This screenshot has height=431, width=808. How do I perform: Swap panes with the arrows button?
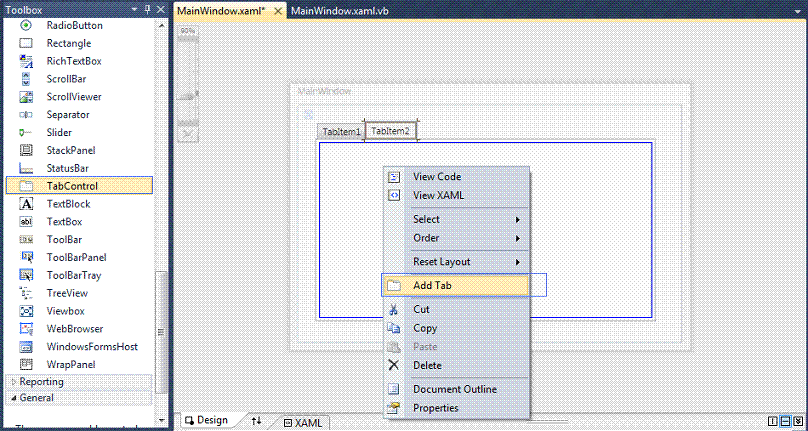pos(257,421)
